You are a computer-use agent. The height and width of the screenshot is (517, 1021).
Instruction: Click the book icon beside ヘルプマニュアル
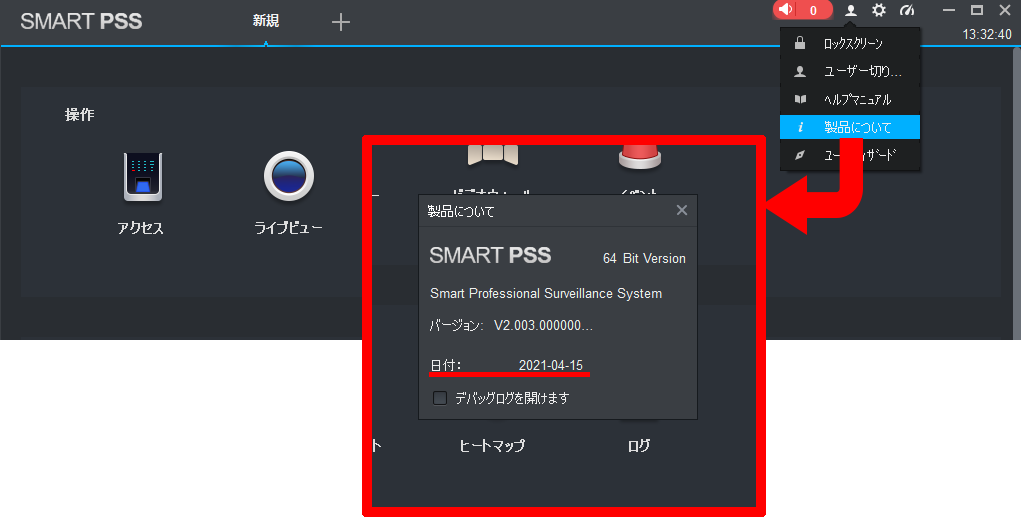799,100
